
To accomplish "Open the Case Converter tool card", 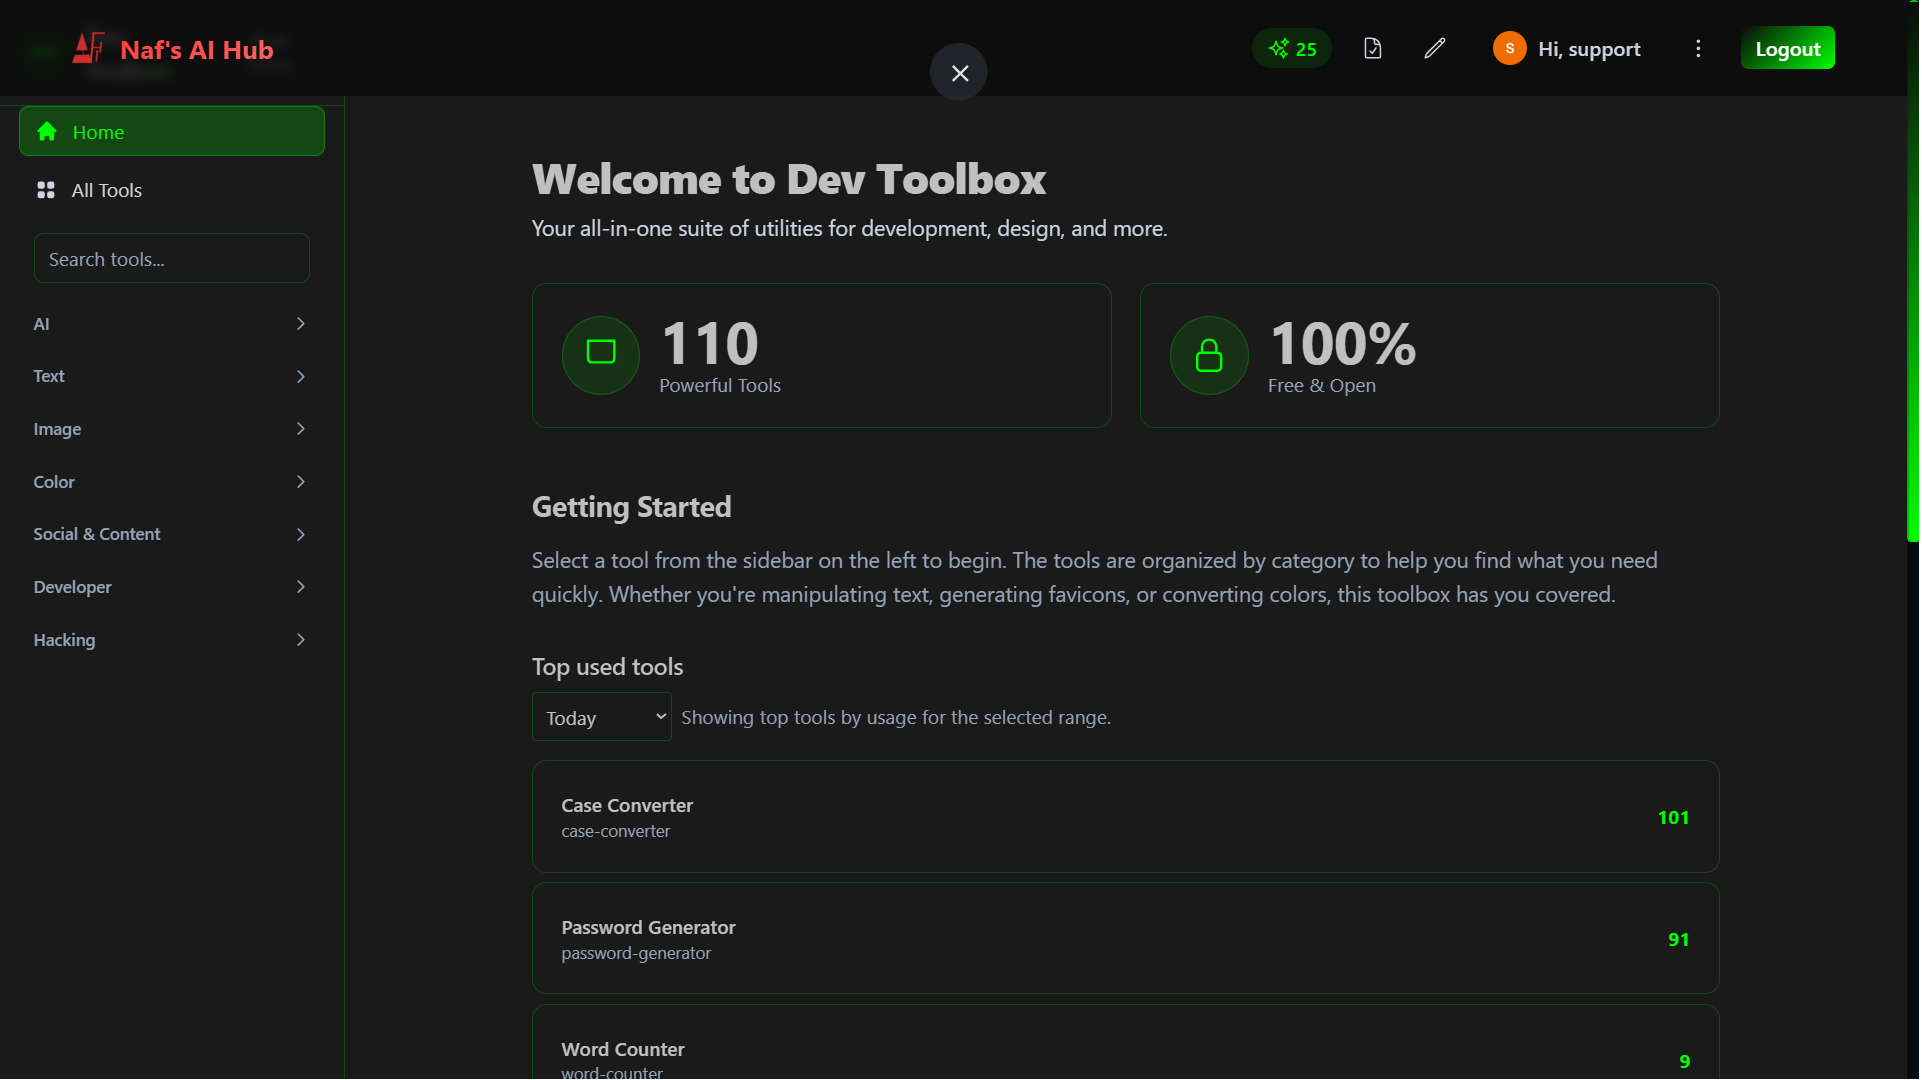I will pos(1124,816).
